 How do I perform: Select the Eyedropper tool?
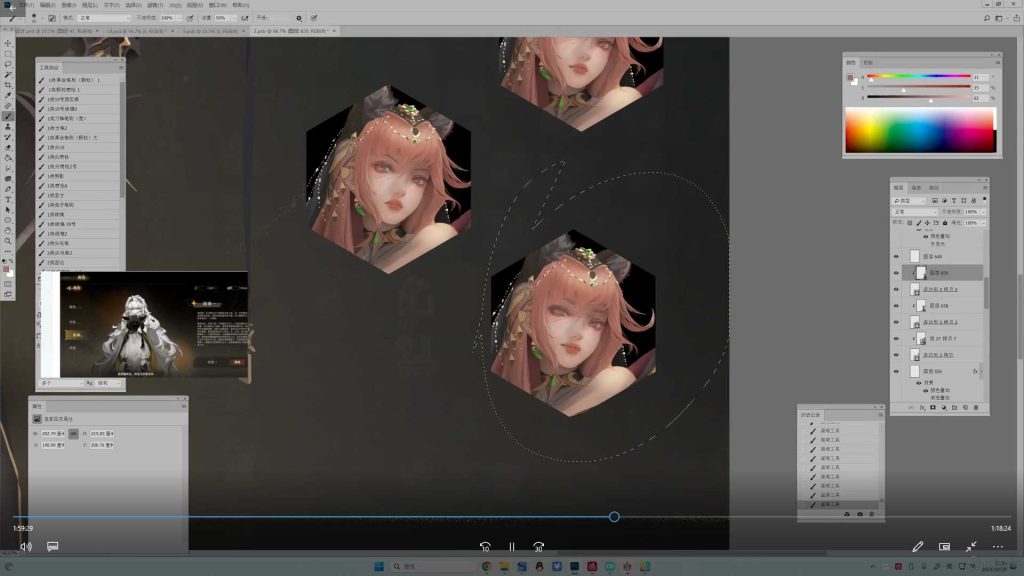coord(8,96)
